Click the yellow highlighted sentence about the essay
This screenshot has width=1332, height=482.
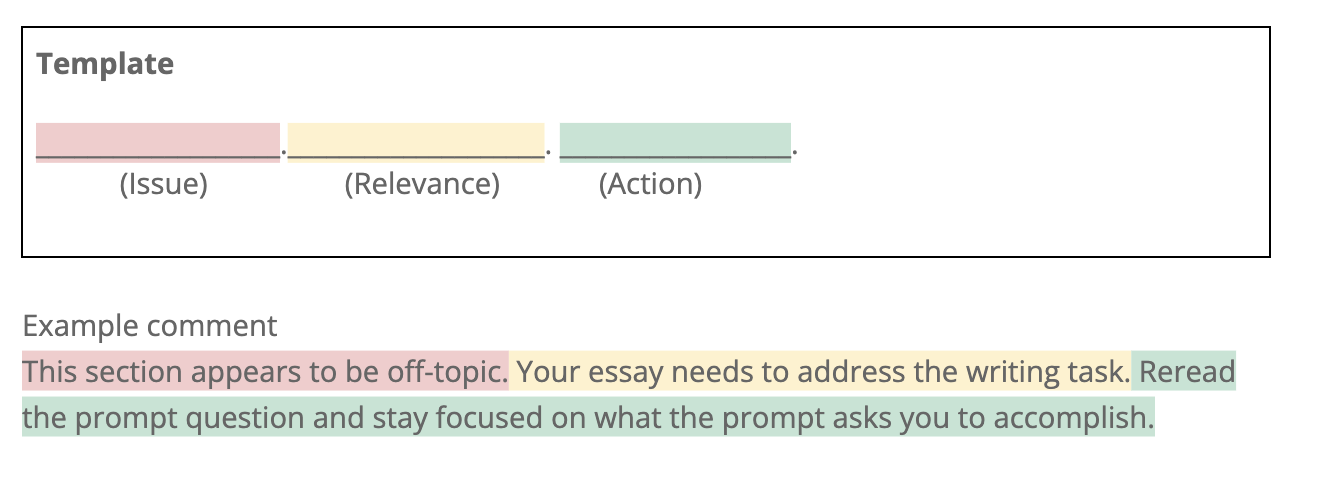click(x=823, y=373)
